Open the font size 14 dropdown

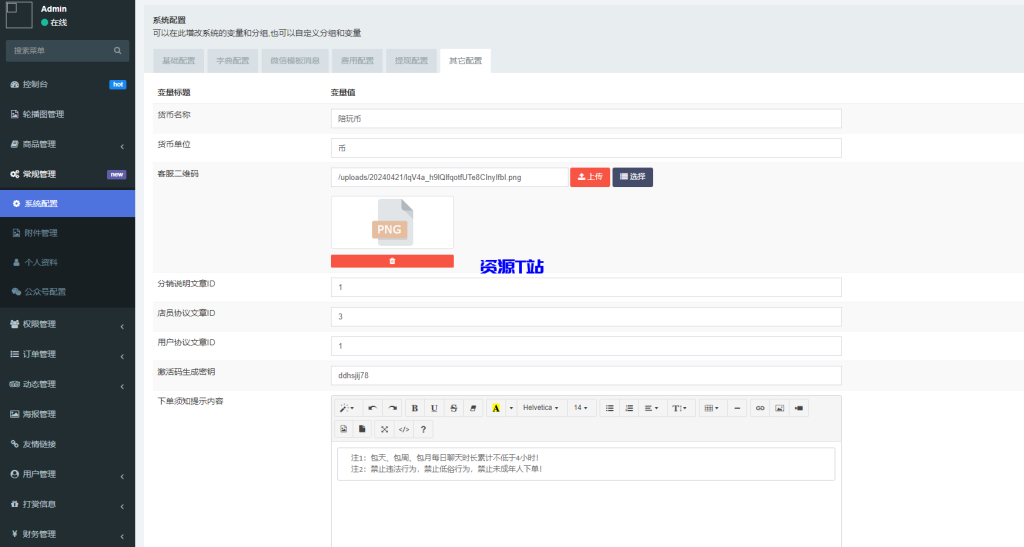[581, 408]
